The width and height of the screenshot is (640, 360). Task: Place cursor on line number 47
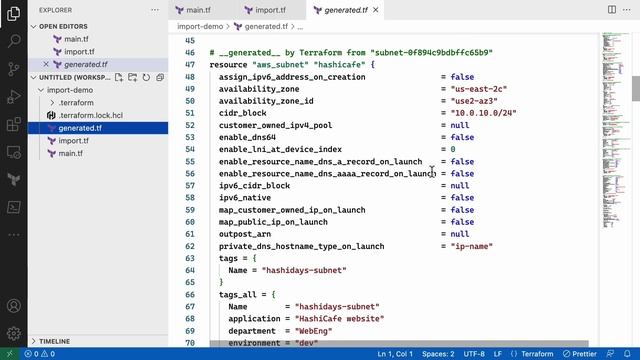(x=190, y=64)
